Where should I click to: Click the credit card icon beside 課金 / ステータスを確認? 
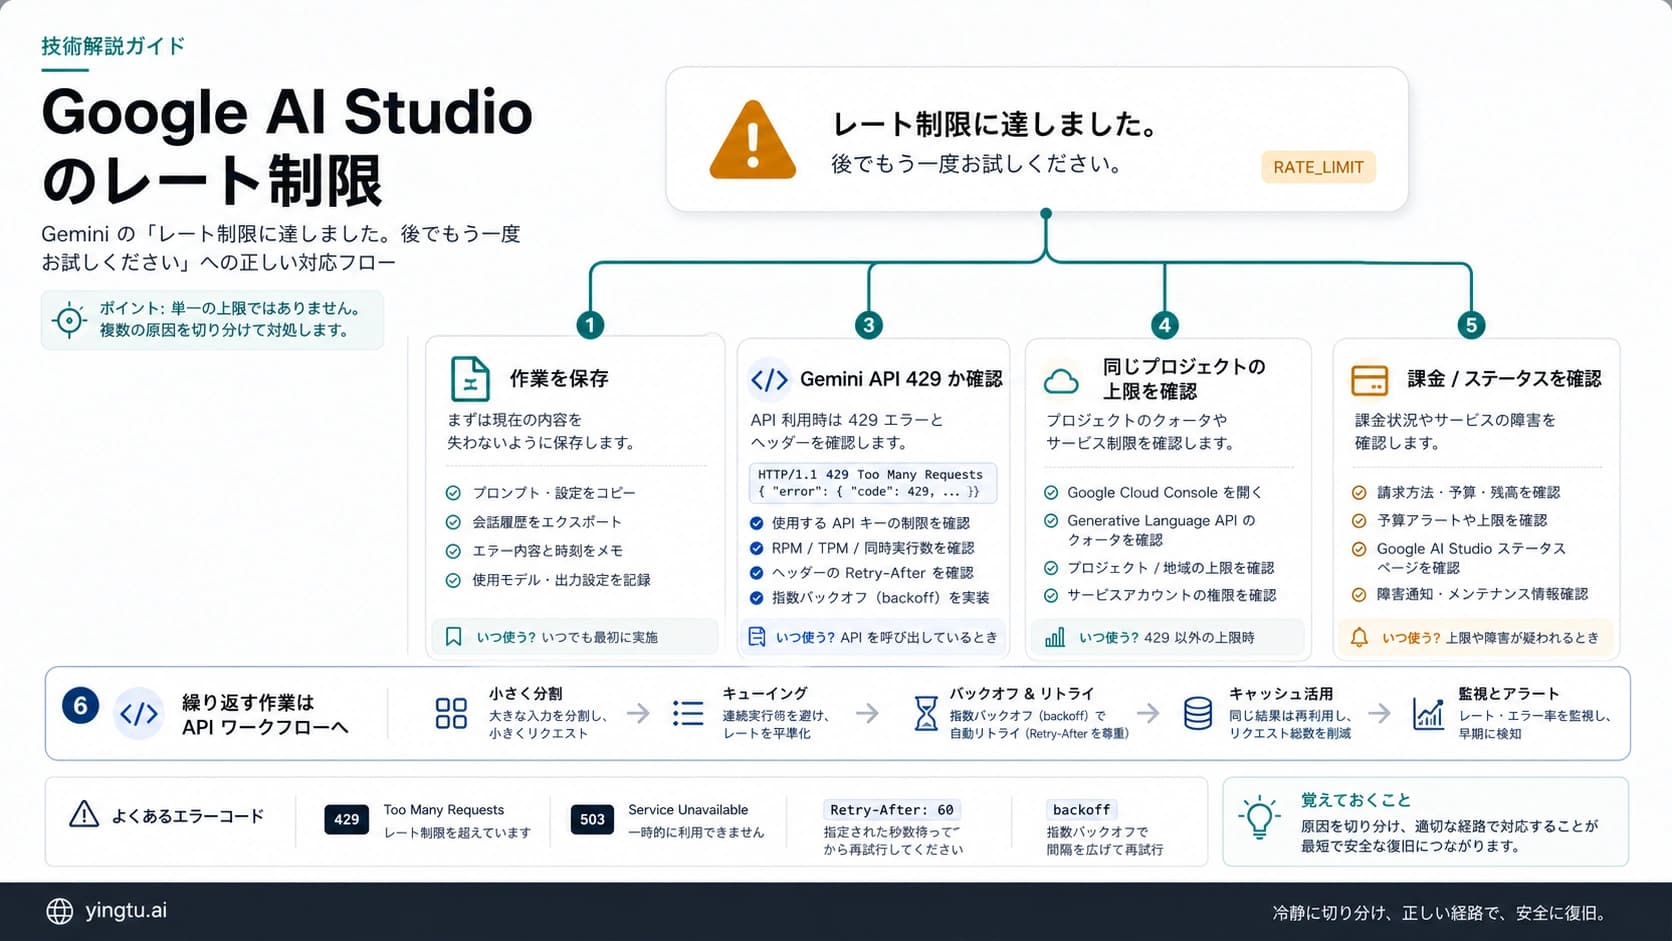[x=1369, y=380]
